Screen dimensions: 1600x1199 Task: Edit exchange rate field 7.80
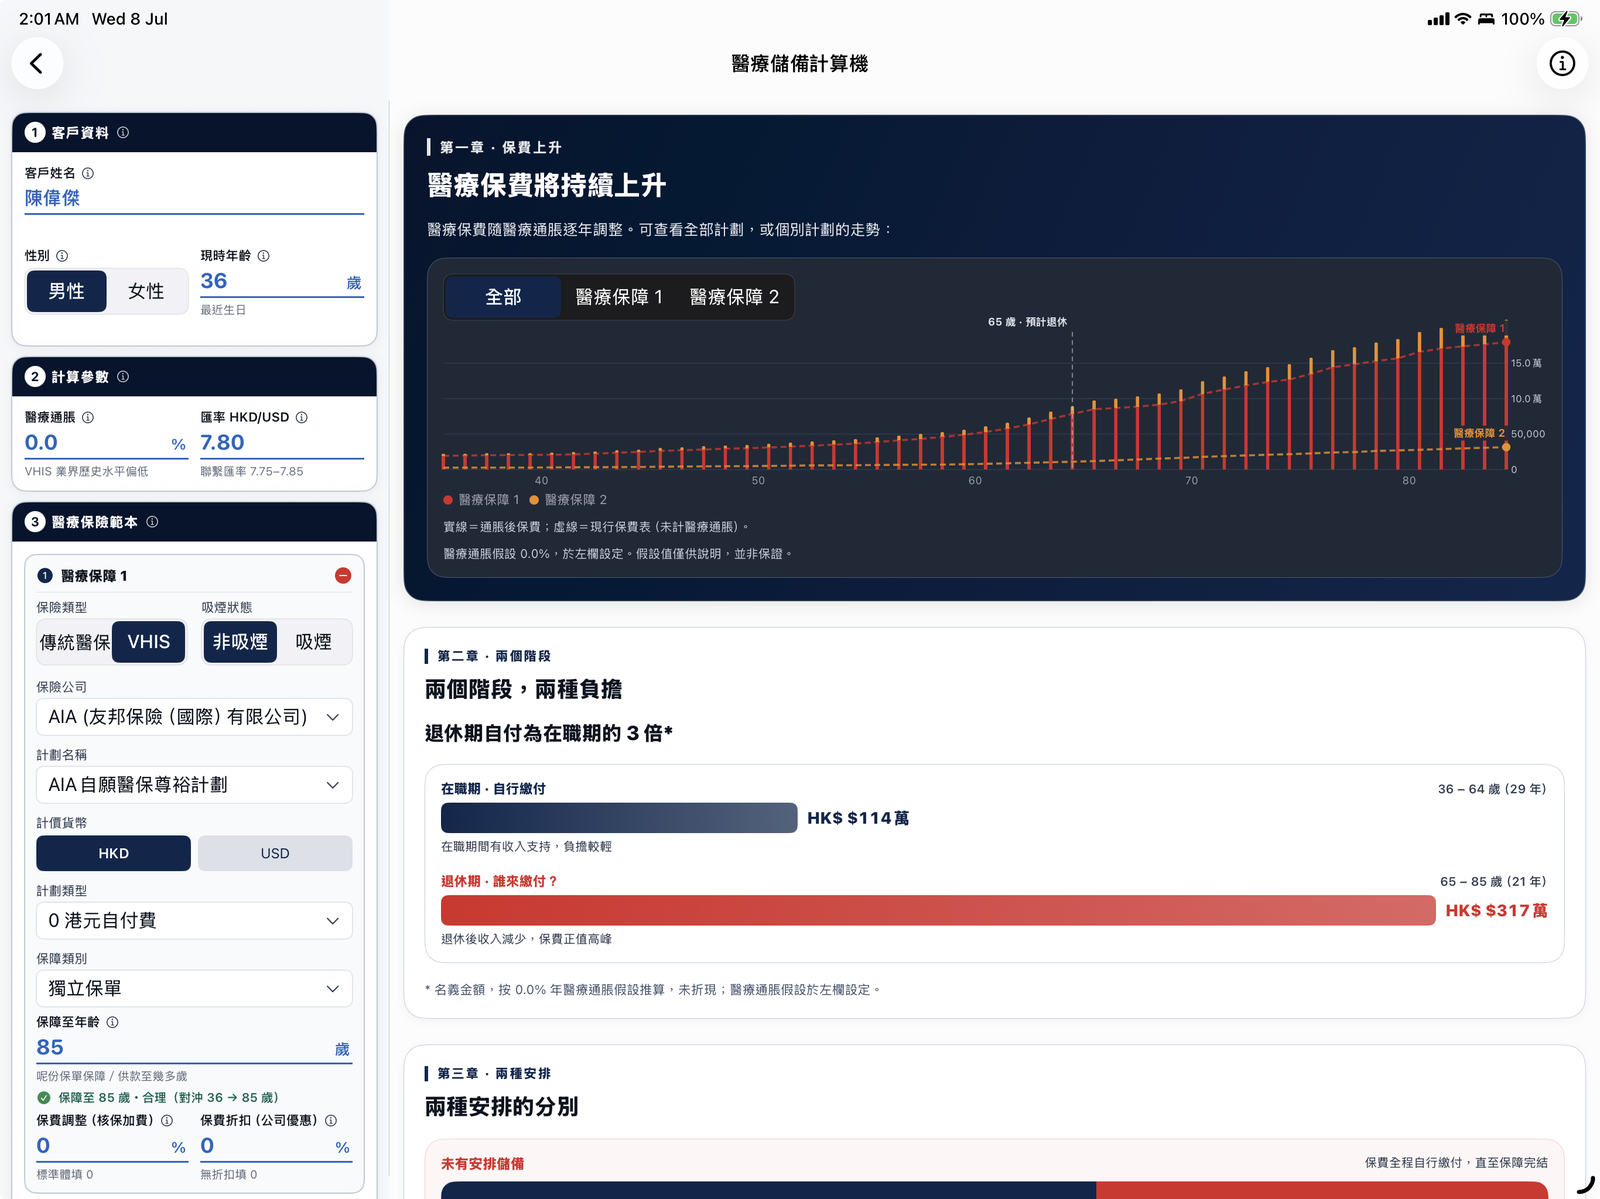tap(282, 443)
